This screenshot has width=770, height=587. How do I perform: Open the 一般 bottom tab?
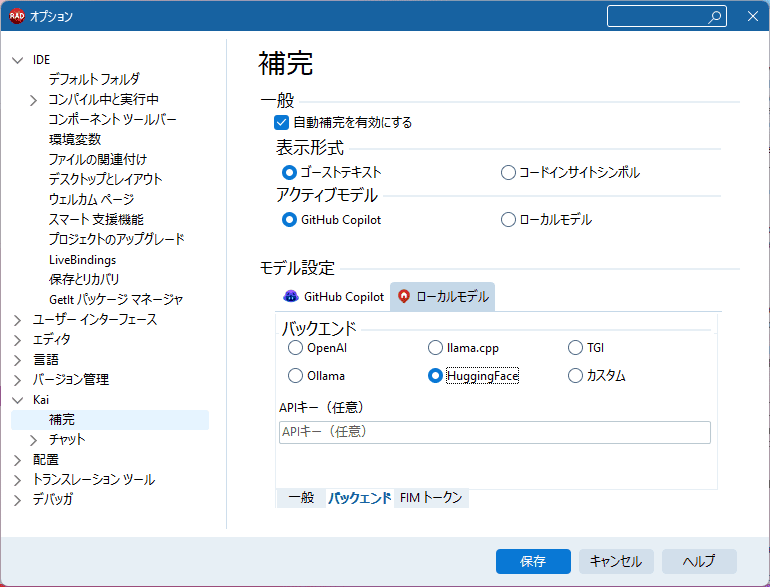coord(301,498)
